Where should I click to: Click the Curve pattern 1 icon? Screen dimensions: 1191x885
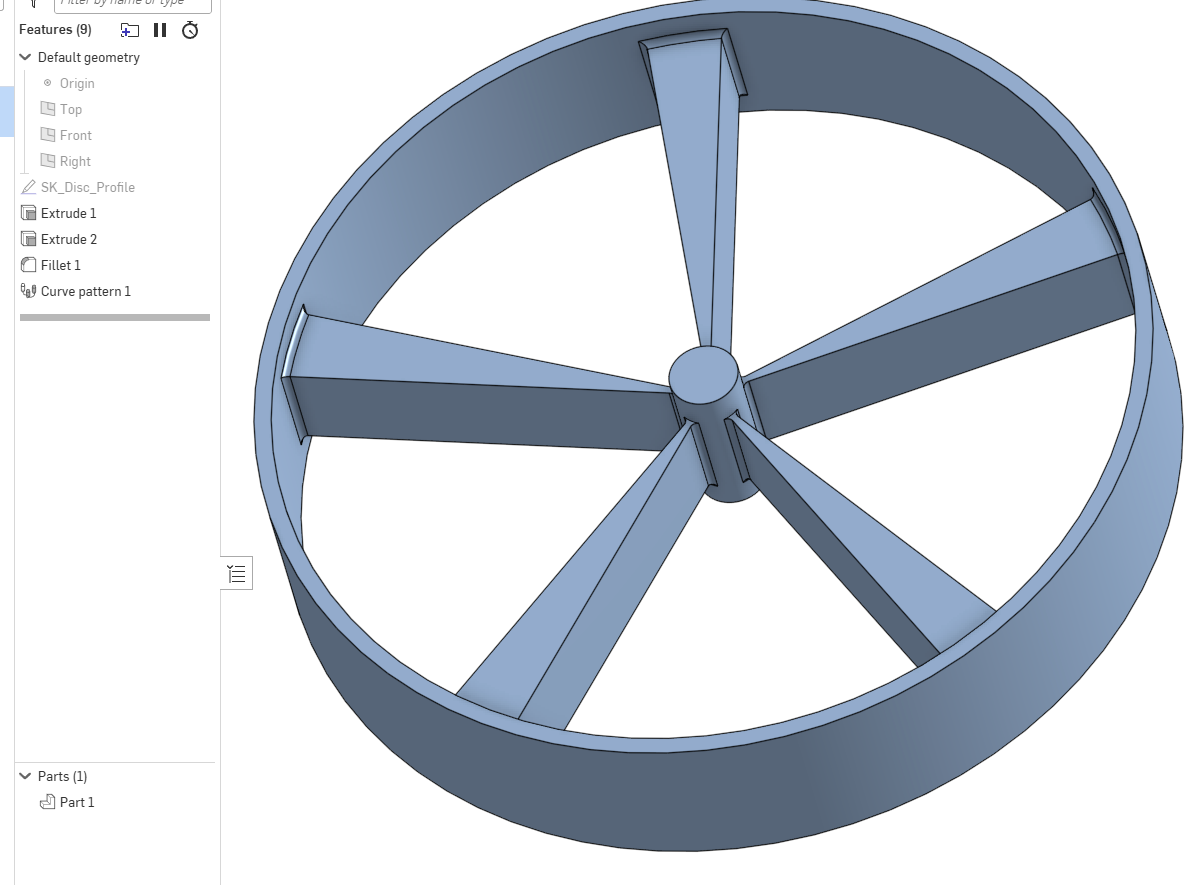(x=29, y=291)
